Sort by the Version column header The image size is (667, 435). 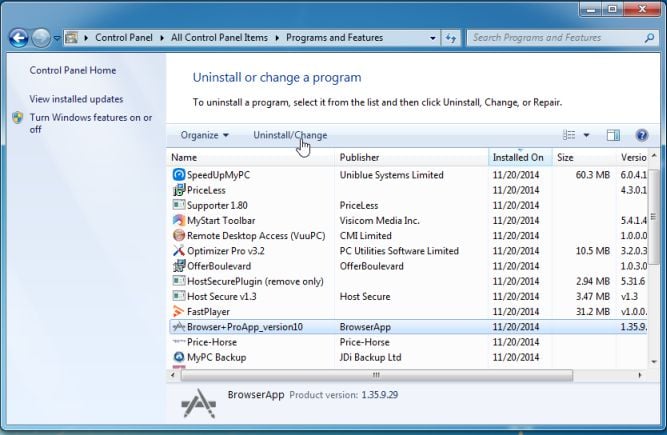(x=633, y=157)
